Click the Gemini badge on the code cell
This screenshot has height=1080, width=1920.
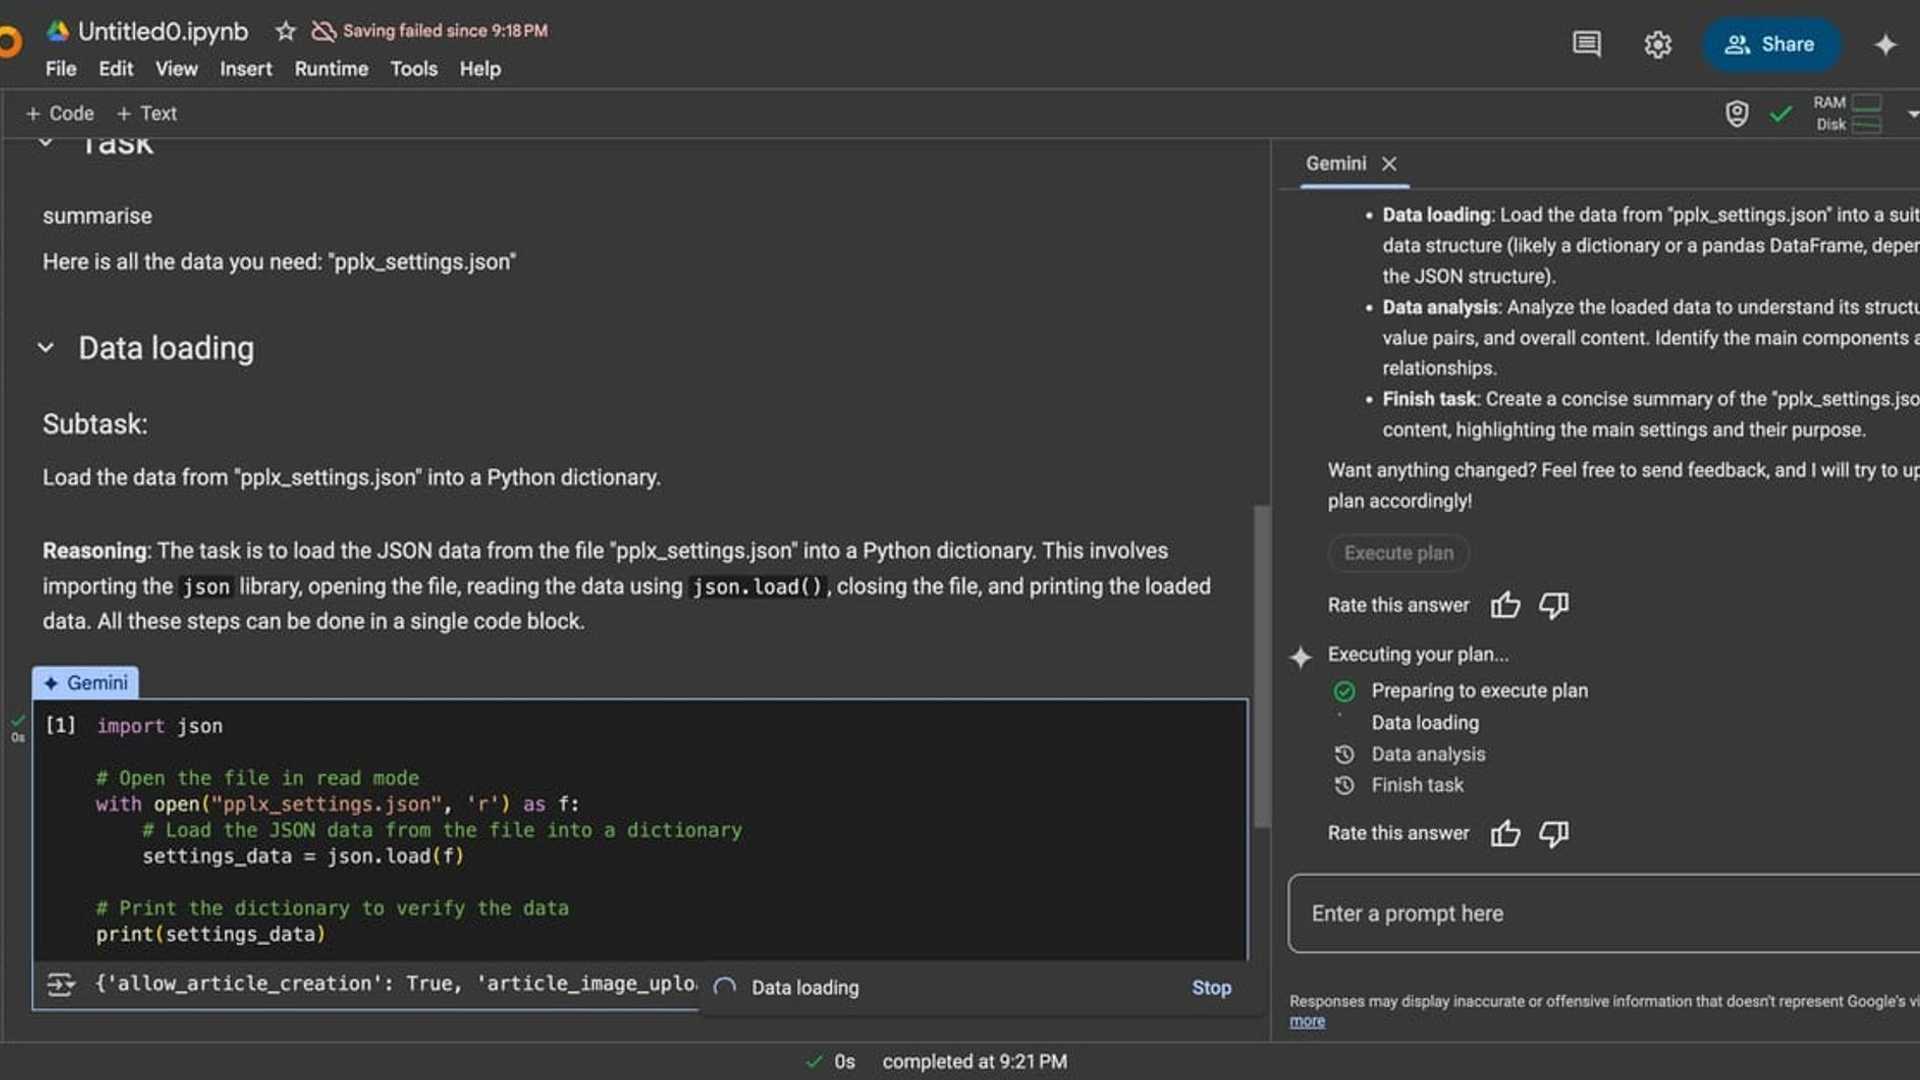click(x=85, y=682)
